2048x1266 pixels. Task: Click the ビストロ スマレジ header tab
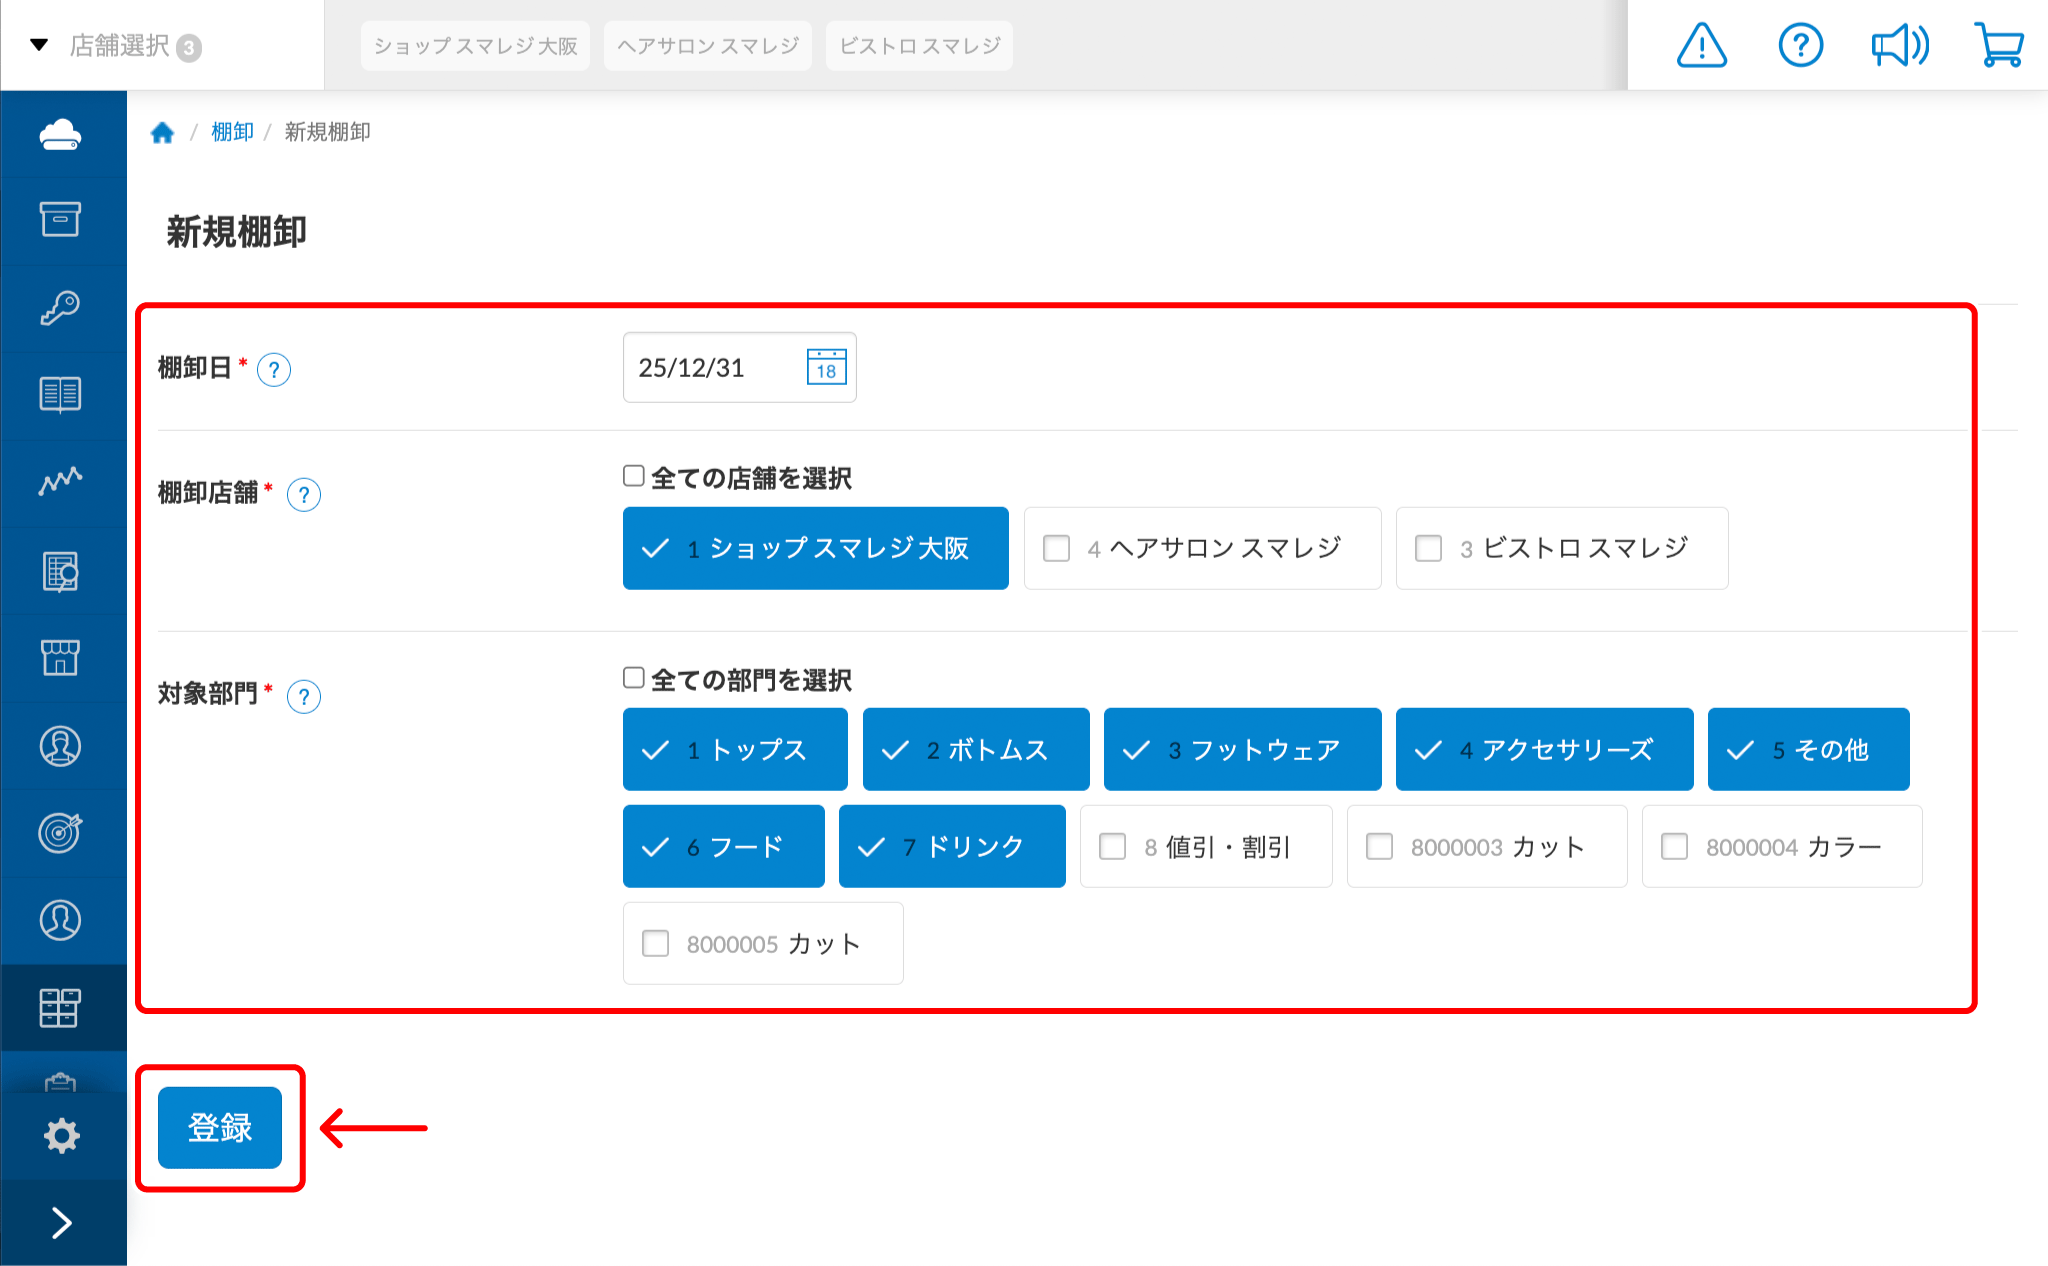pyautogui.click(x=919, y=46)
